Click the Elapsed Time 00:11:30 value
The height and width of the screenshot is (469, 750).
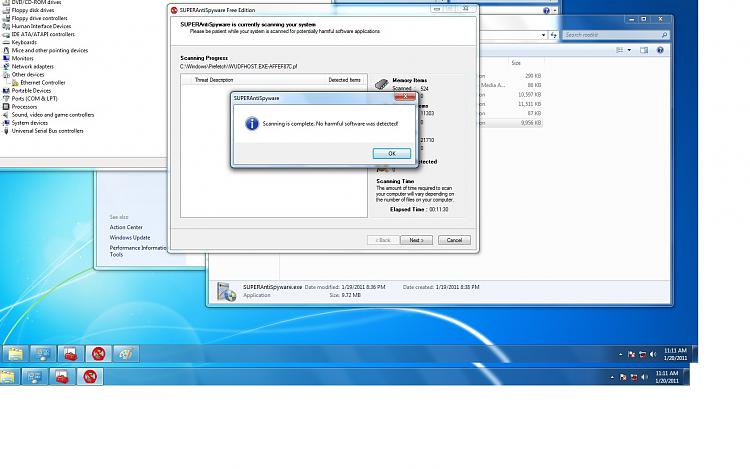point(438,209)
